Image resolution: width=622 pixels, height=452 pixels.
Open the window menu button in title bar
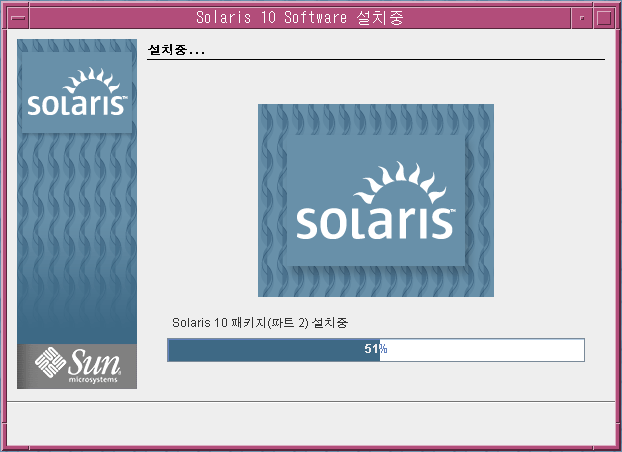click(x=18, y=18)
